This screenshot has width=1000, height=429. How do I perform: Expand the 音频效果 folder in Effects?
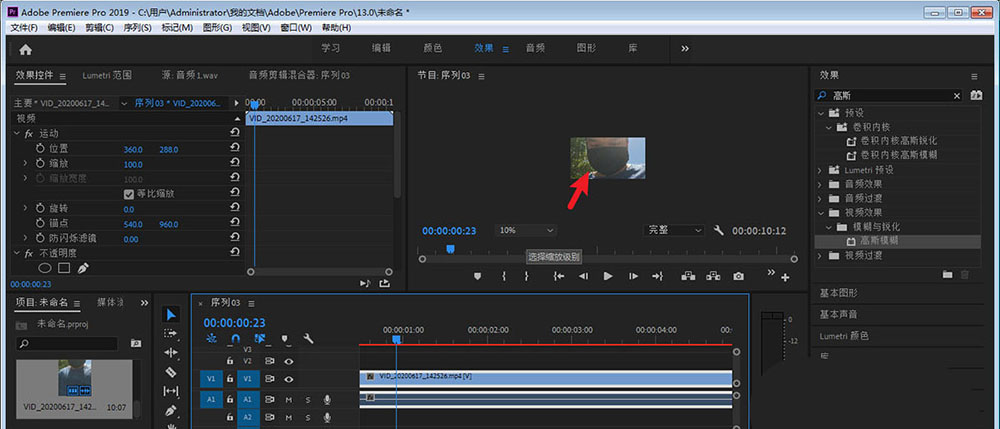pyautogui.click(x=820, y=184)
